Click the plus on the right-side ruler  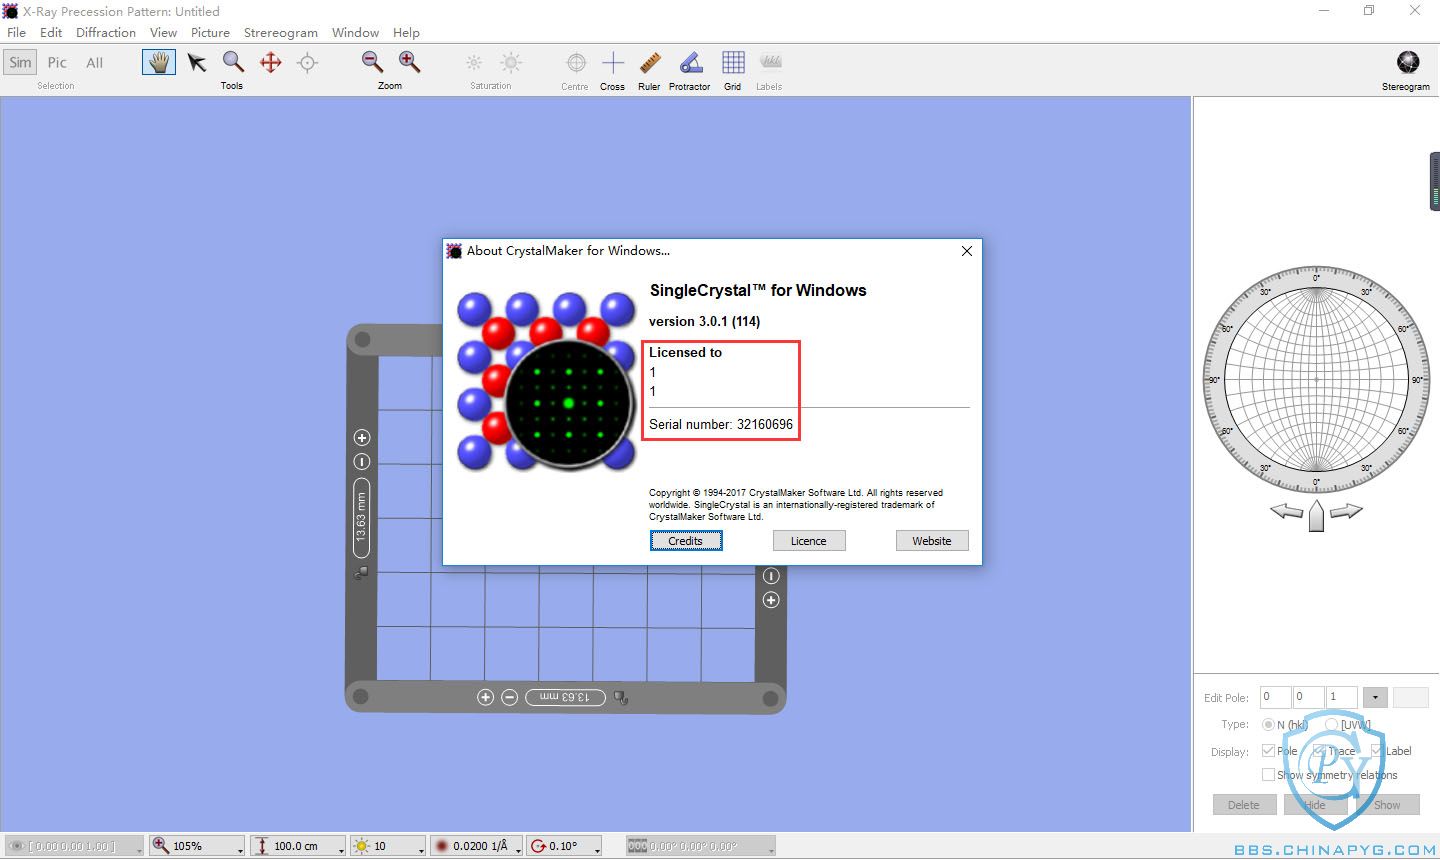pyautogui.click(x=771, y=600)
